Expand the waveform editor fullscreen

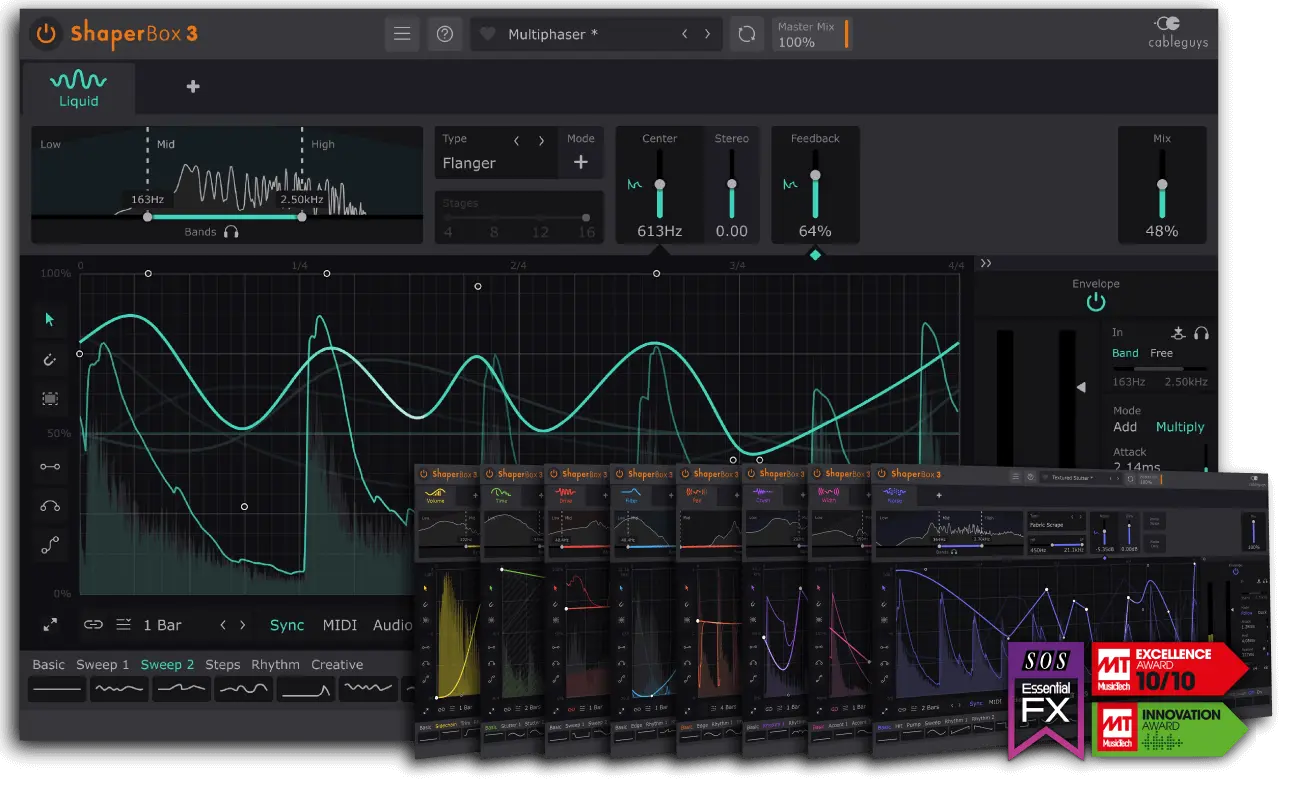pos(50,625)
